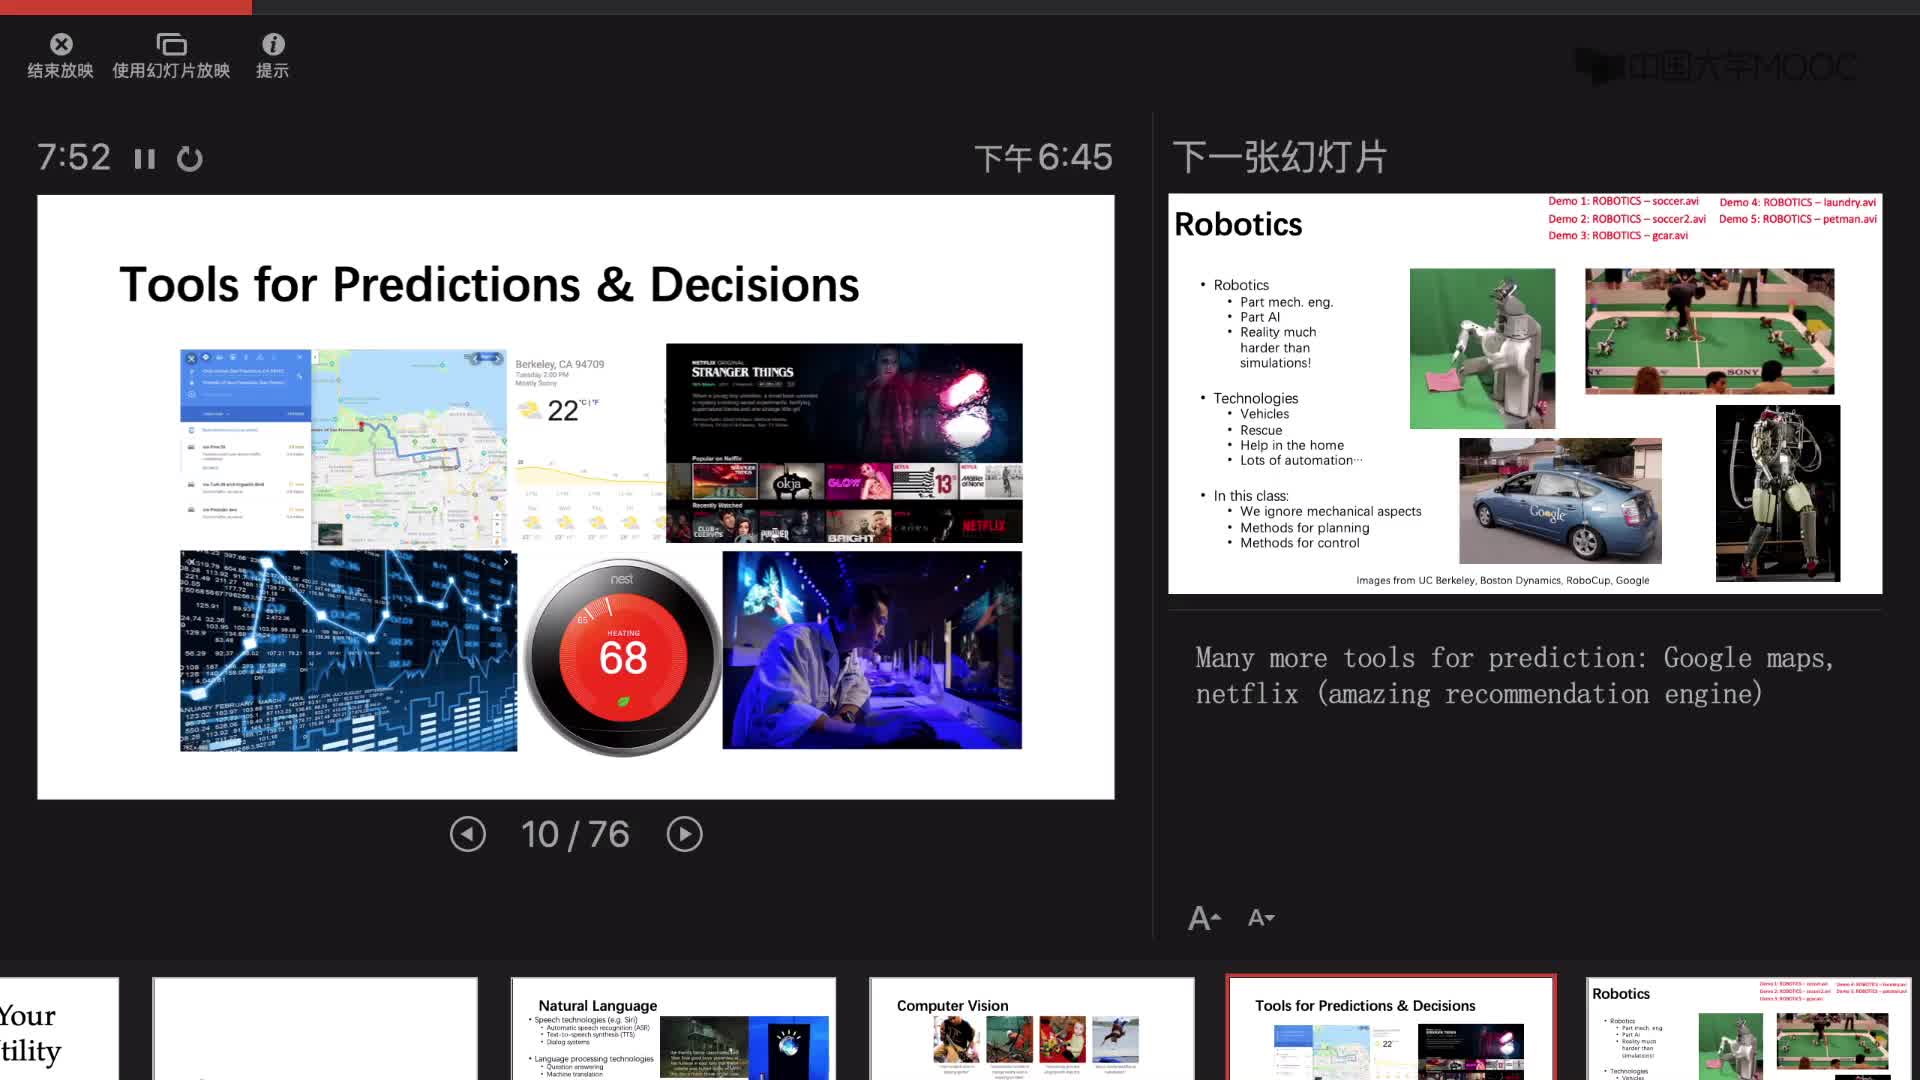This screenshot has width=1920, height=1080.
Task: Go to the previous slide arrow
Action: point(468,834)
